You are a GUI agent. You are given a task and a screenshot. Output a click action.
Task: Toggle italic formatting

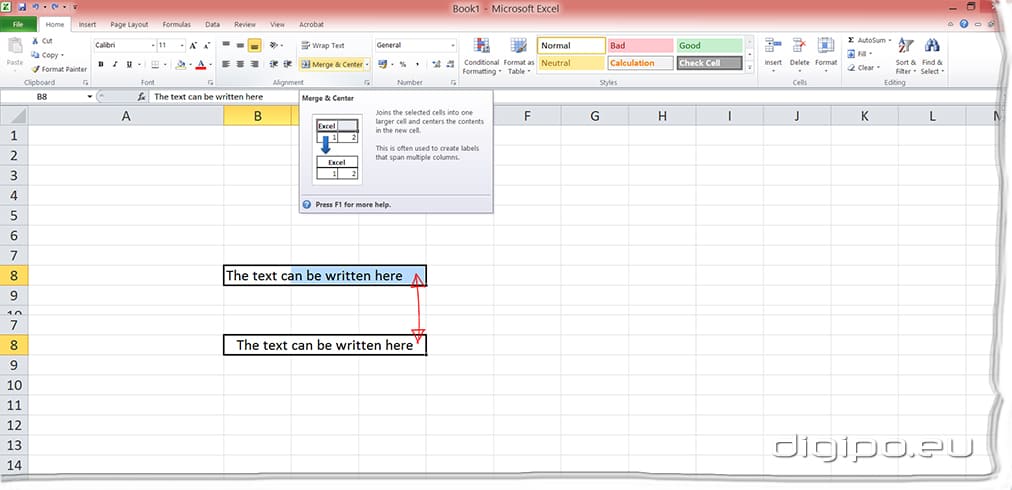coord(115,64)
